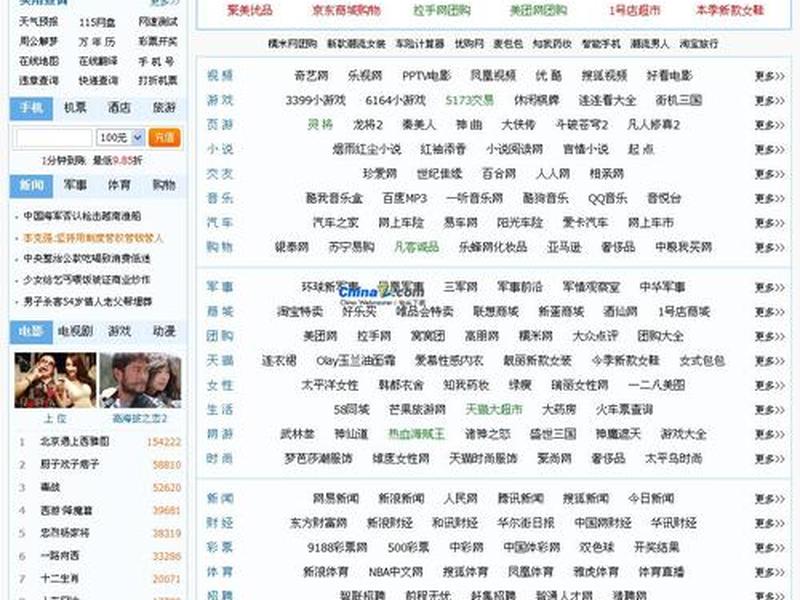Open 更多>> for the 视频 row
This screenshot has height=600, width=800.
(x=769, y=77)
